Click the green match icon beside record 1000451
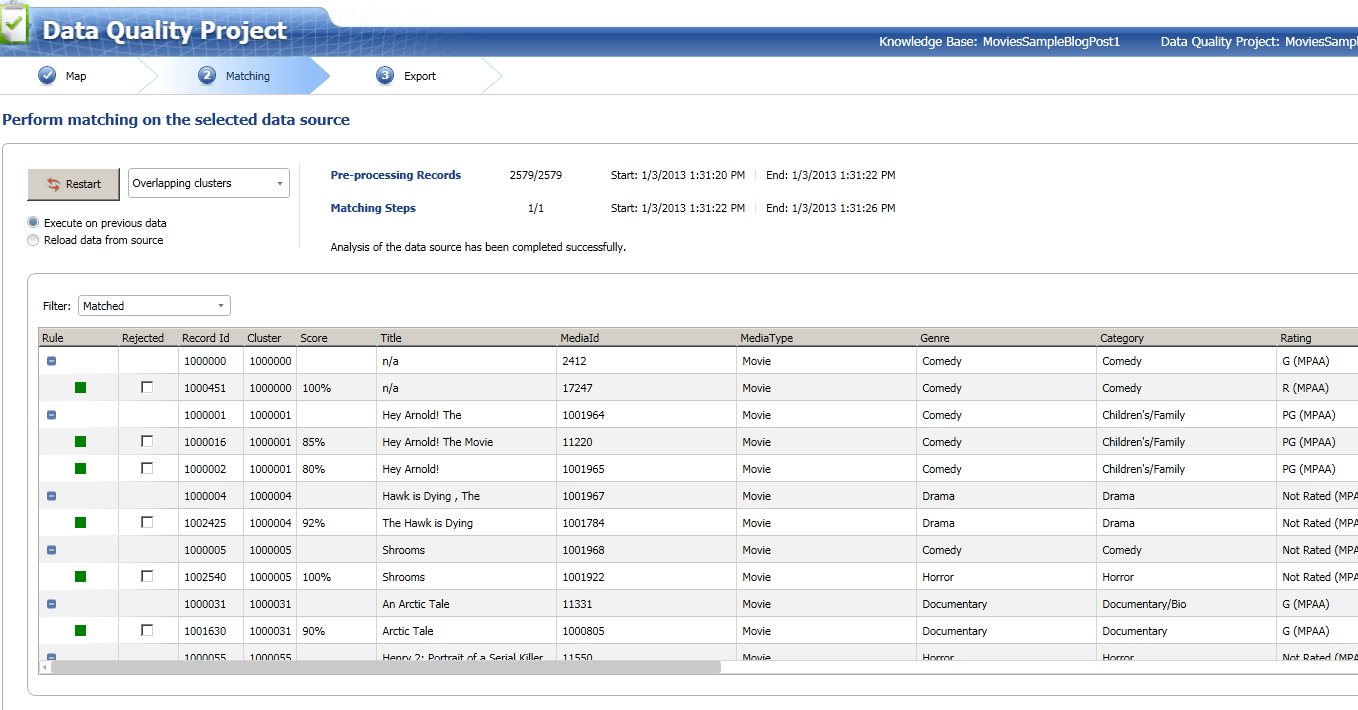Screen dimensions: 1358x710 [x=81, y=387]
